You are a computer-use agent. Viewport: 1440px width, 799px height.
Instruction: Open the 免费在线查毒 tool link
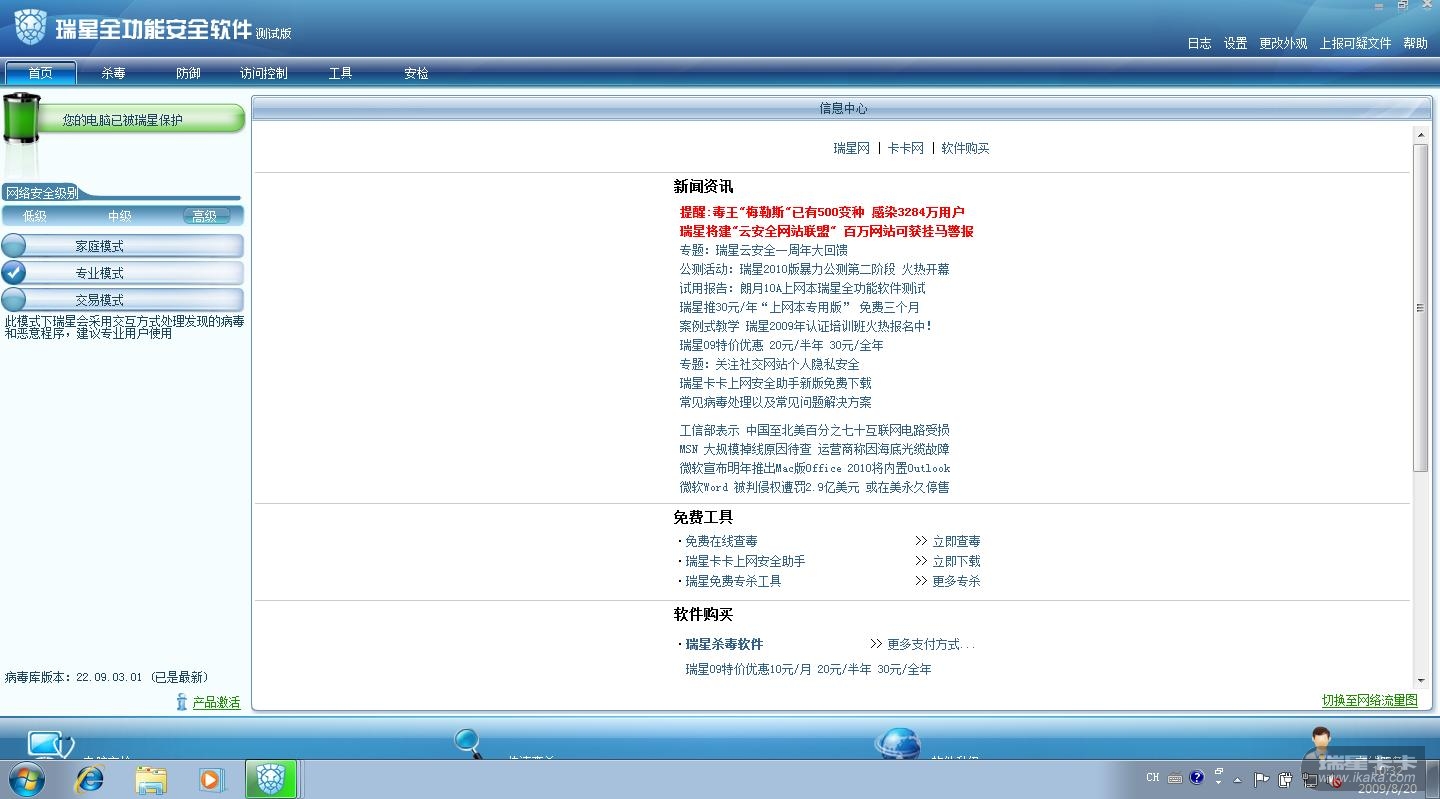pos(721,541)
